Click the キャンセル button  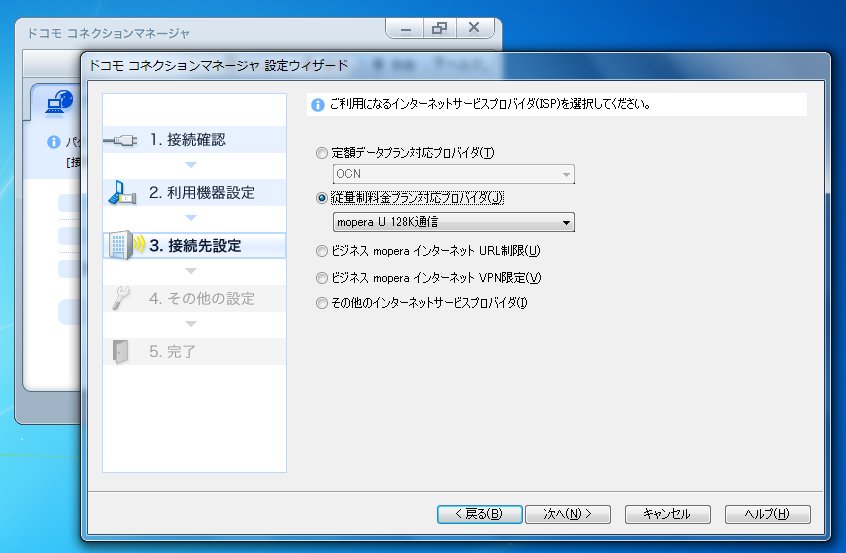(667, 514)
